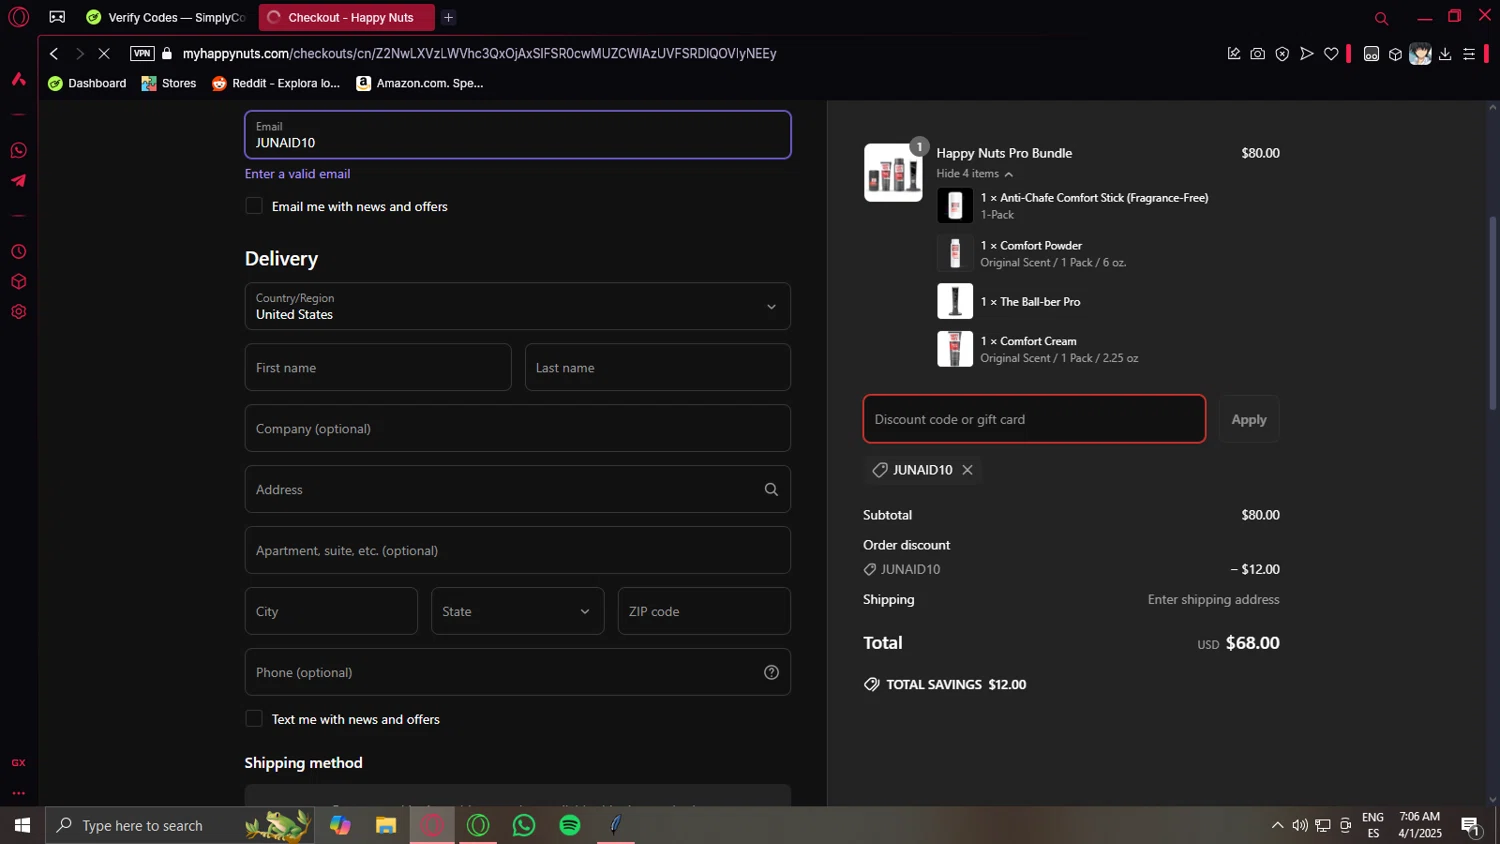The width and height of the screenshot is (1500, 844).
Task: Switch to Verify Codes SimplyCodes tab
Action: click(x=166, y=17)
